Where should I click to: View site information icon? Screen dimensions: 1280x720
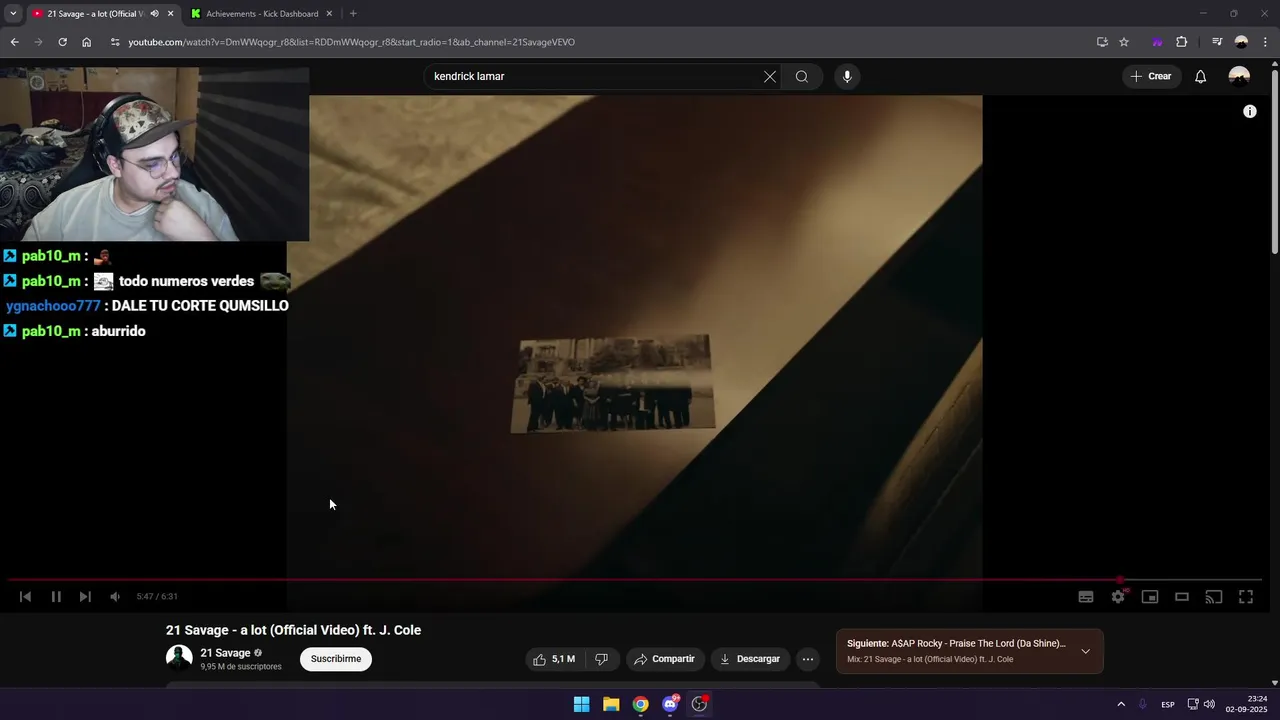[115, 42]
